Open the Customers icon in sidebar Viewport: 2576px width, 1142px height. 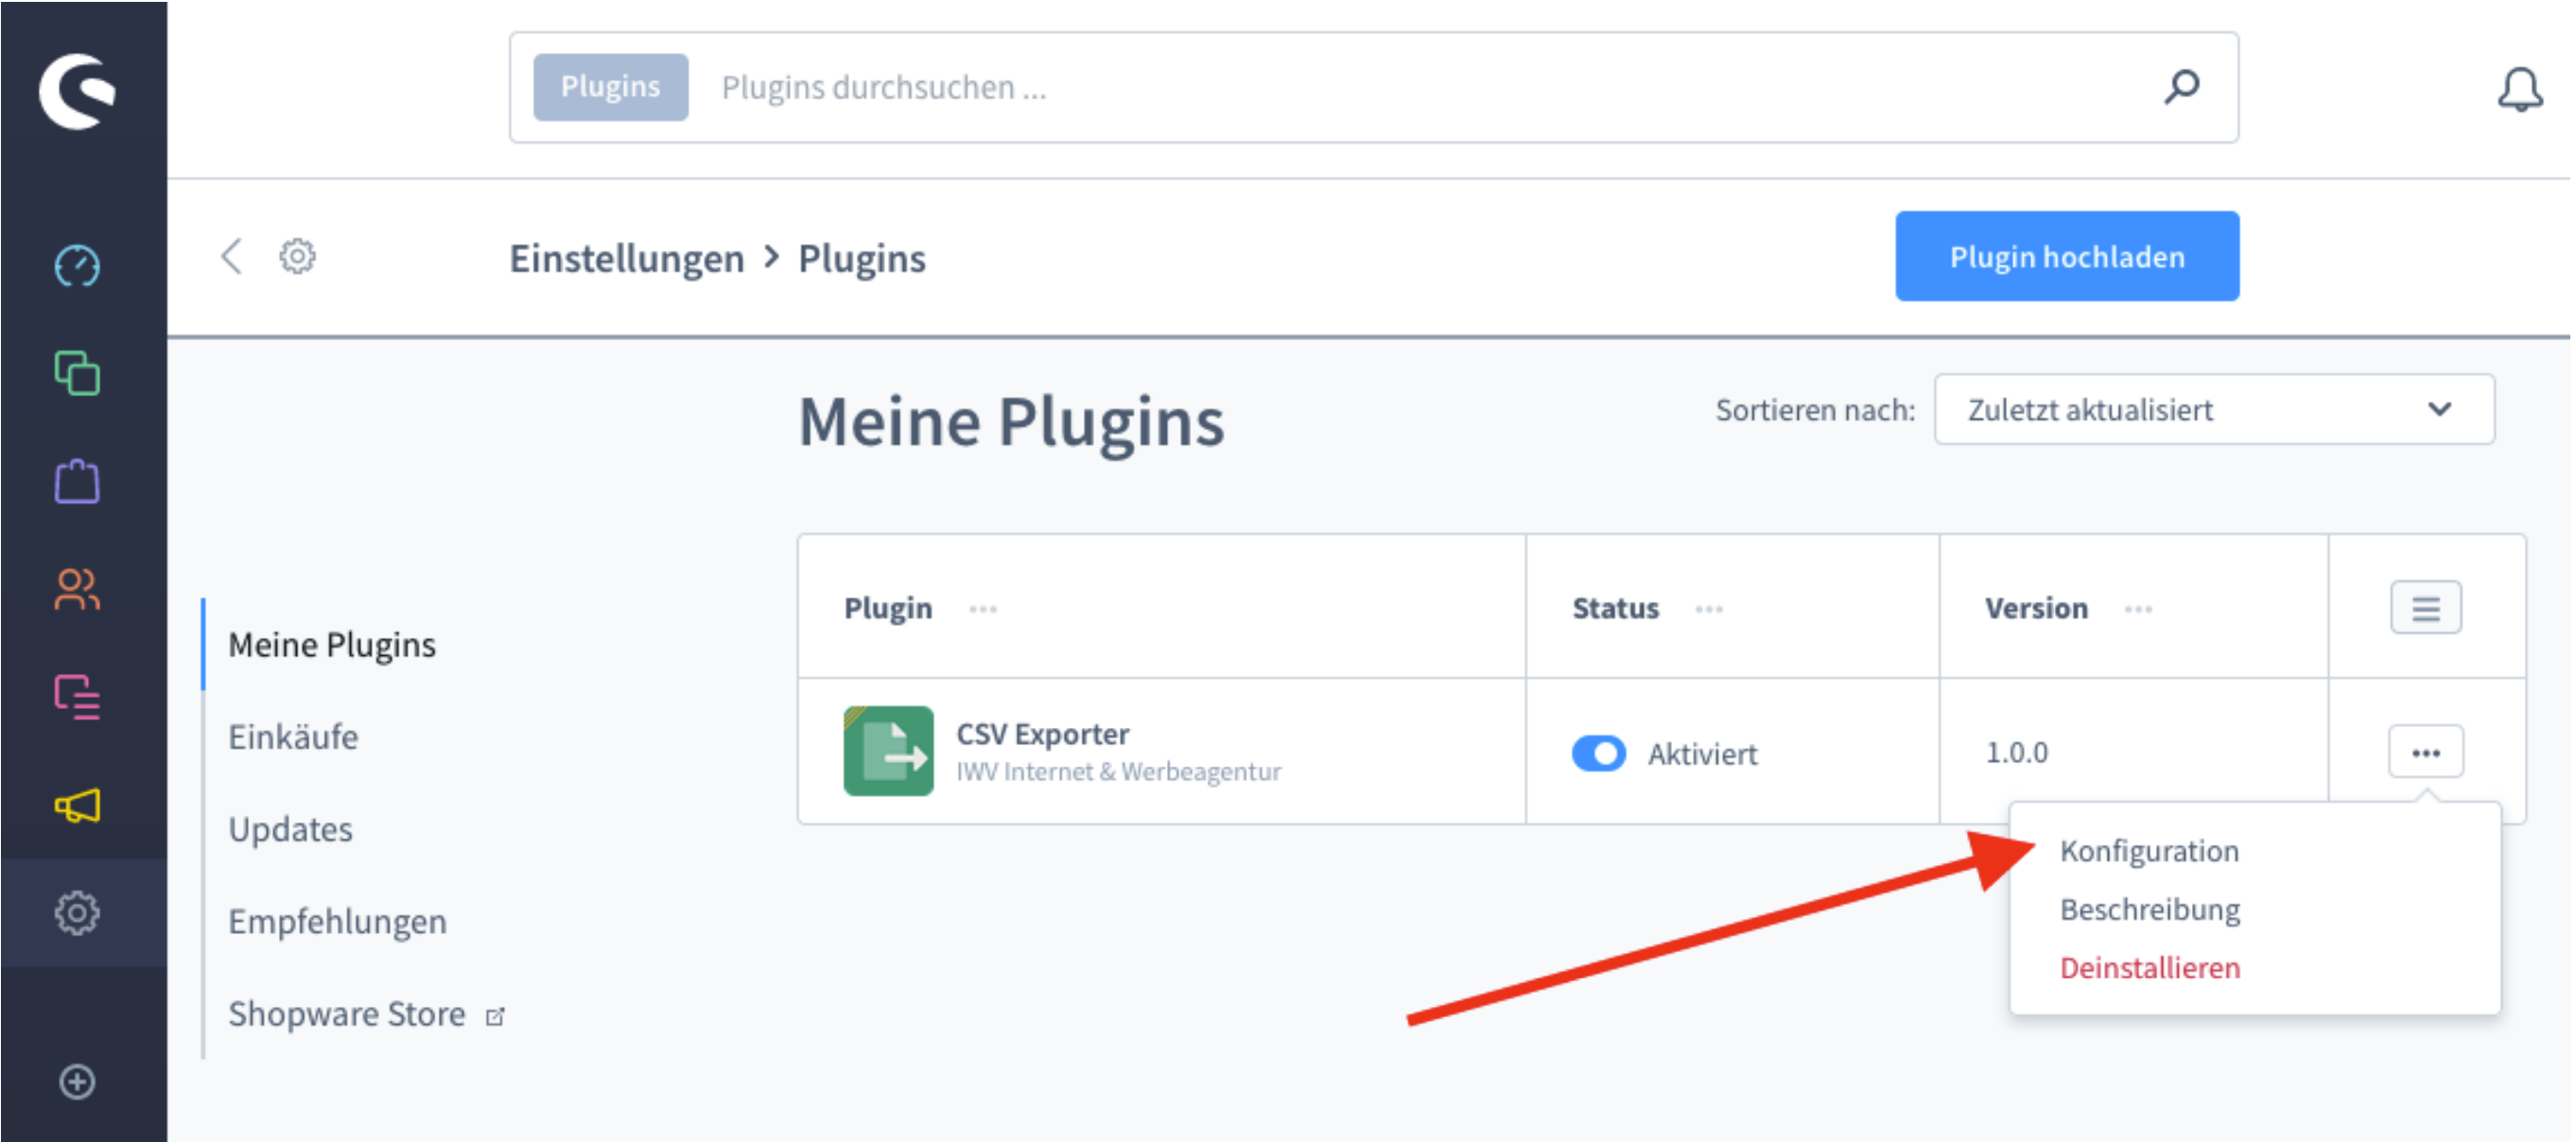tap(77, 589)
